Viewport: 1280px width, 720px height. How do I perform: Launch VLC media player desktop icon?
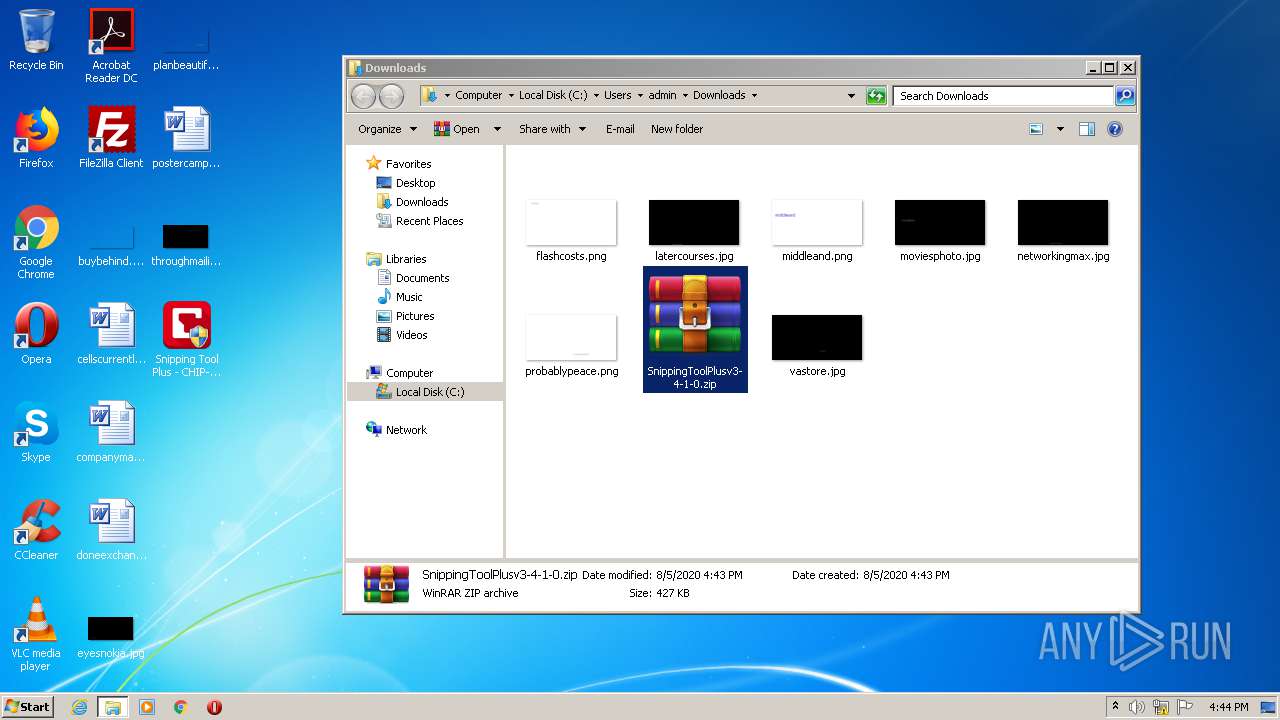(x=36, y=634)
